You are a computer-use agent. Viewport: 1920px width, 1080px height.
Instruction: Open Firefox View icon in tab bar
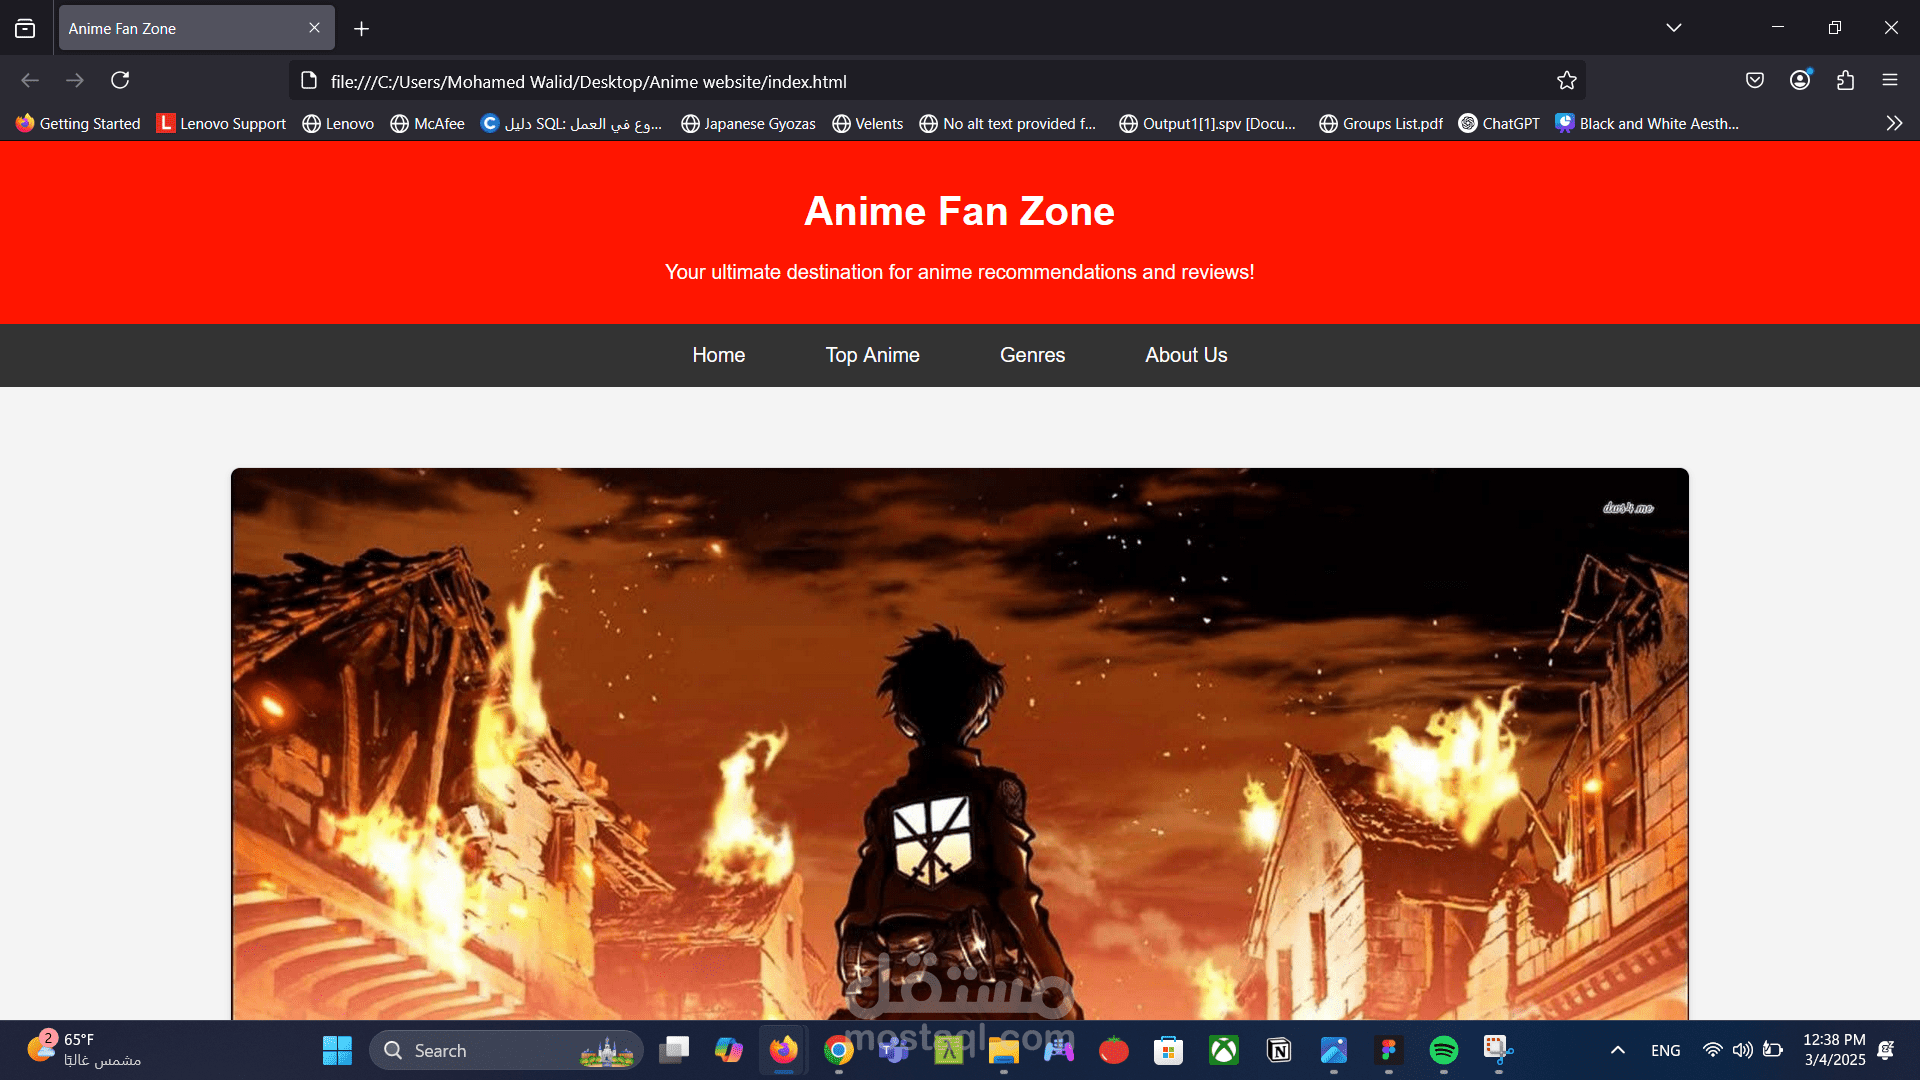click(x=25, y=28)
